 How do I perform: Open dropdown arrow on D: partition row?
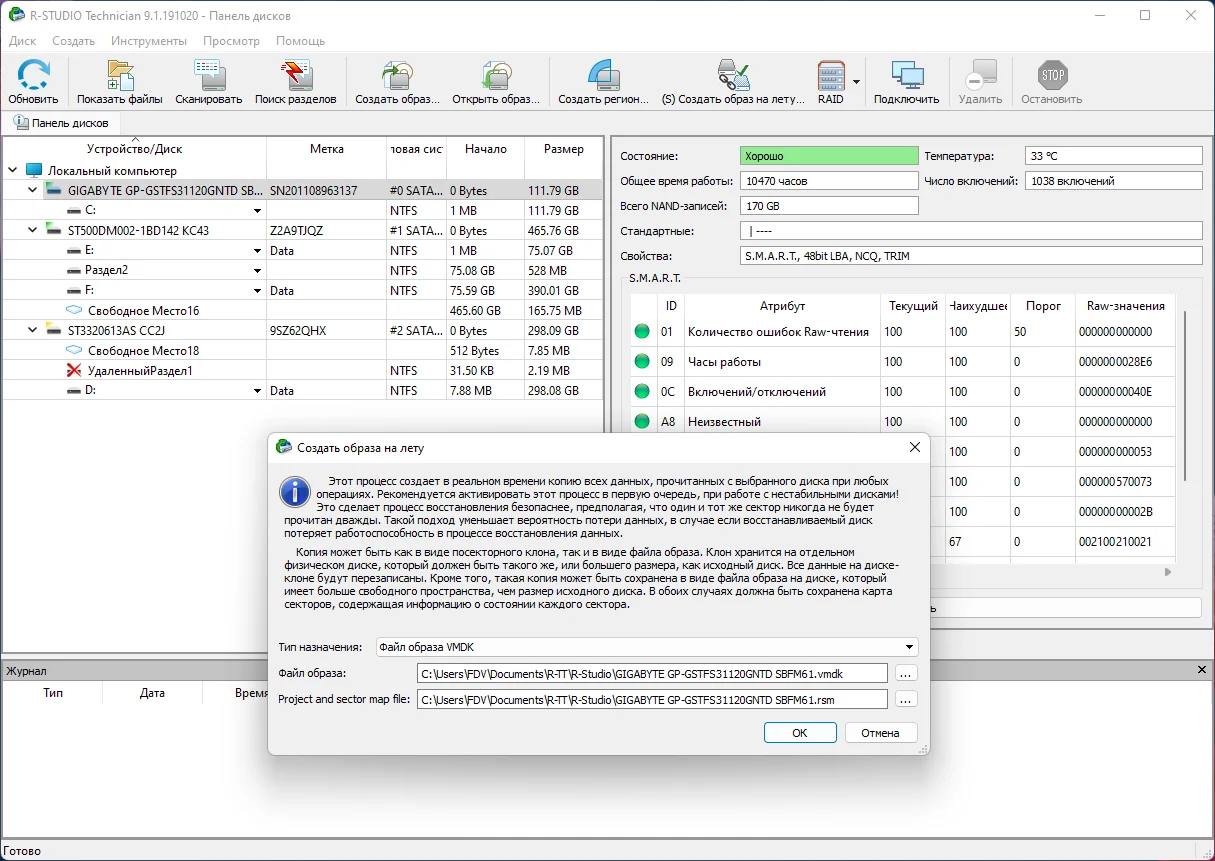(x=257, y=391)
